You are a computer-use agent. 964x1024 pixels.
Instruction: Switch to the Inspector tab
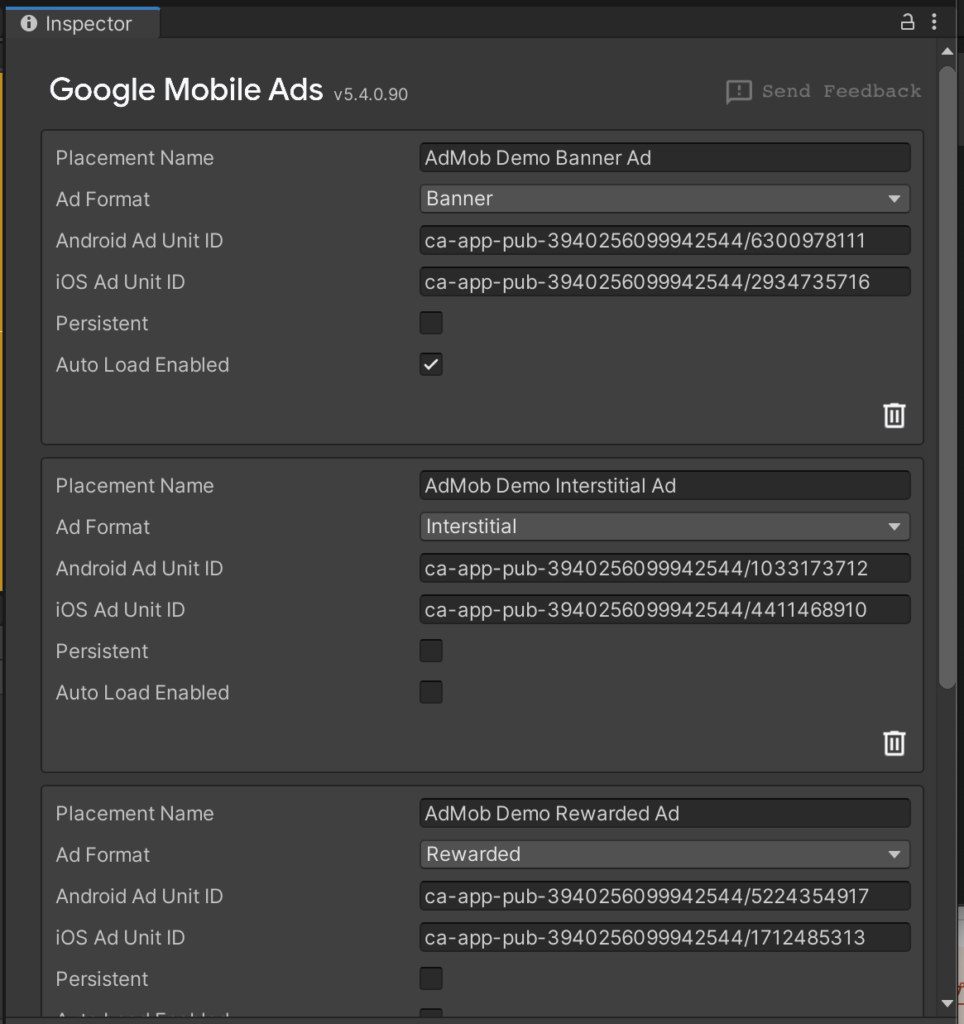coord(85,22)
